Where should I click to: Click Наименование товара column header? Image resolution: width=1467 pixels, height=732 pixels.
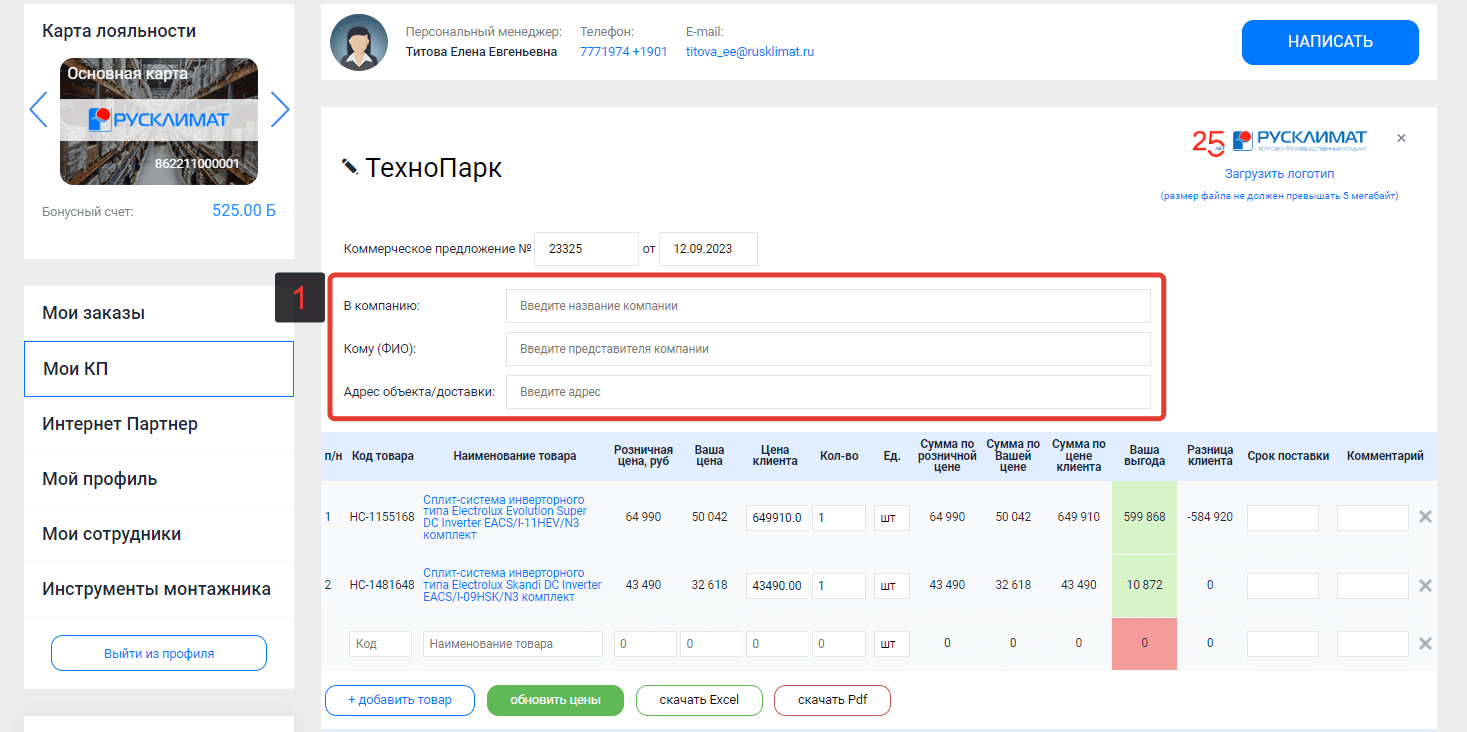coord(515,456)
